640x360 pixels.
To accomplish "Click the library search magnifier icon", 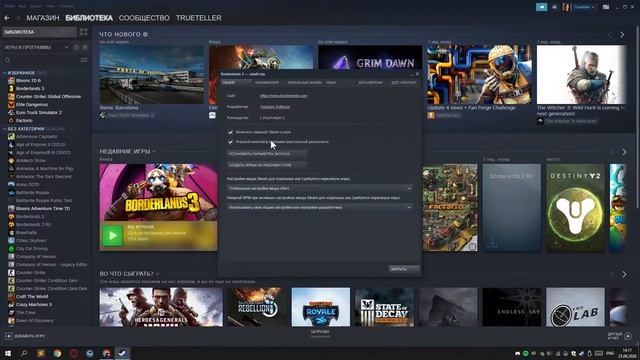I will [x=7, y=60].
